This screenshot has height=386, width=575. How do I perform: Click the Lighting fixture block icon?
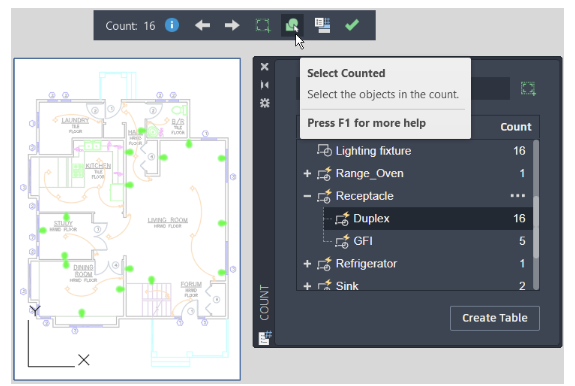tap(325, 150)
